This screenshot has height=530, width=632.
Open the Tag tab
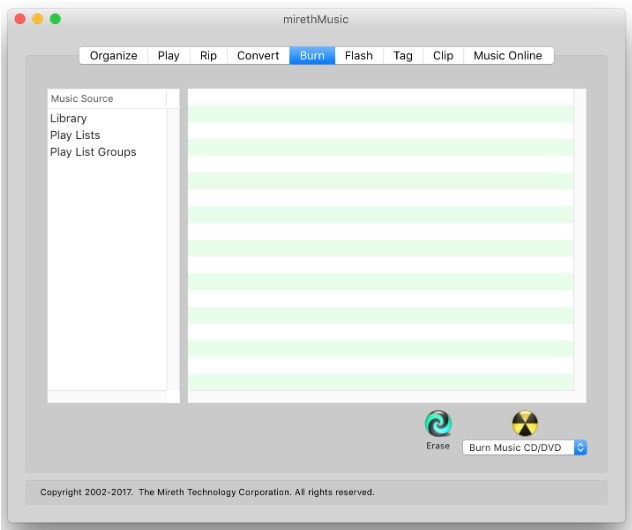coord(403,56)
